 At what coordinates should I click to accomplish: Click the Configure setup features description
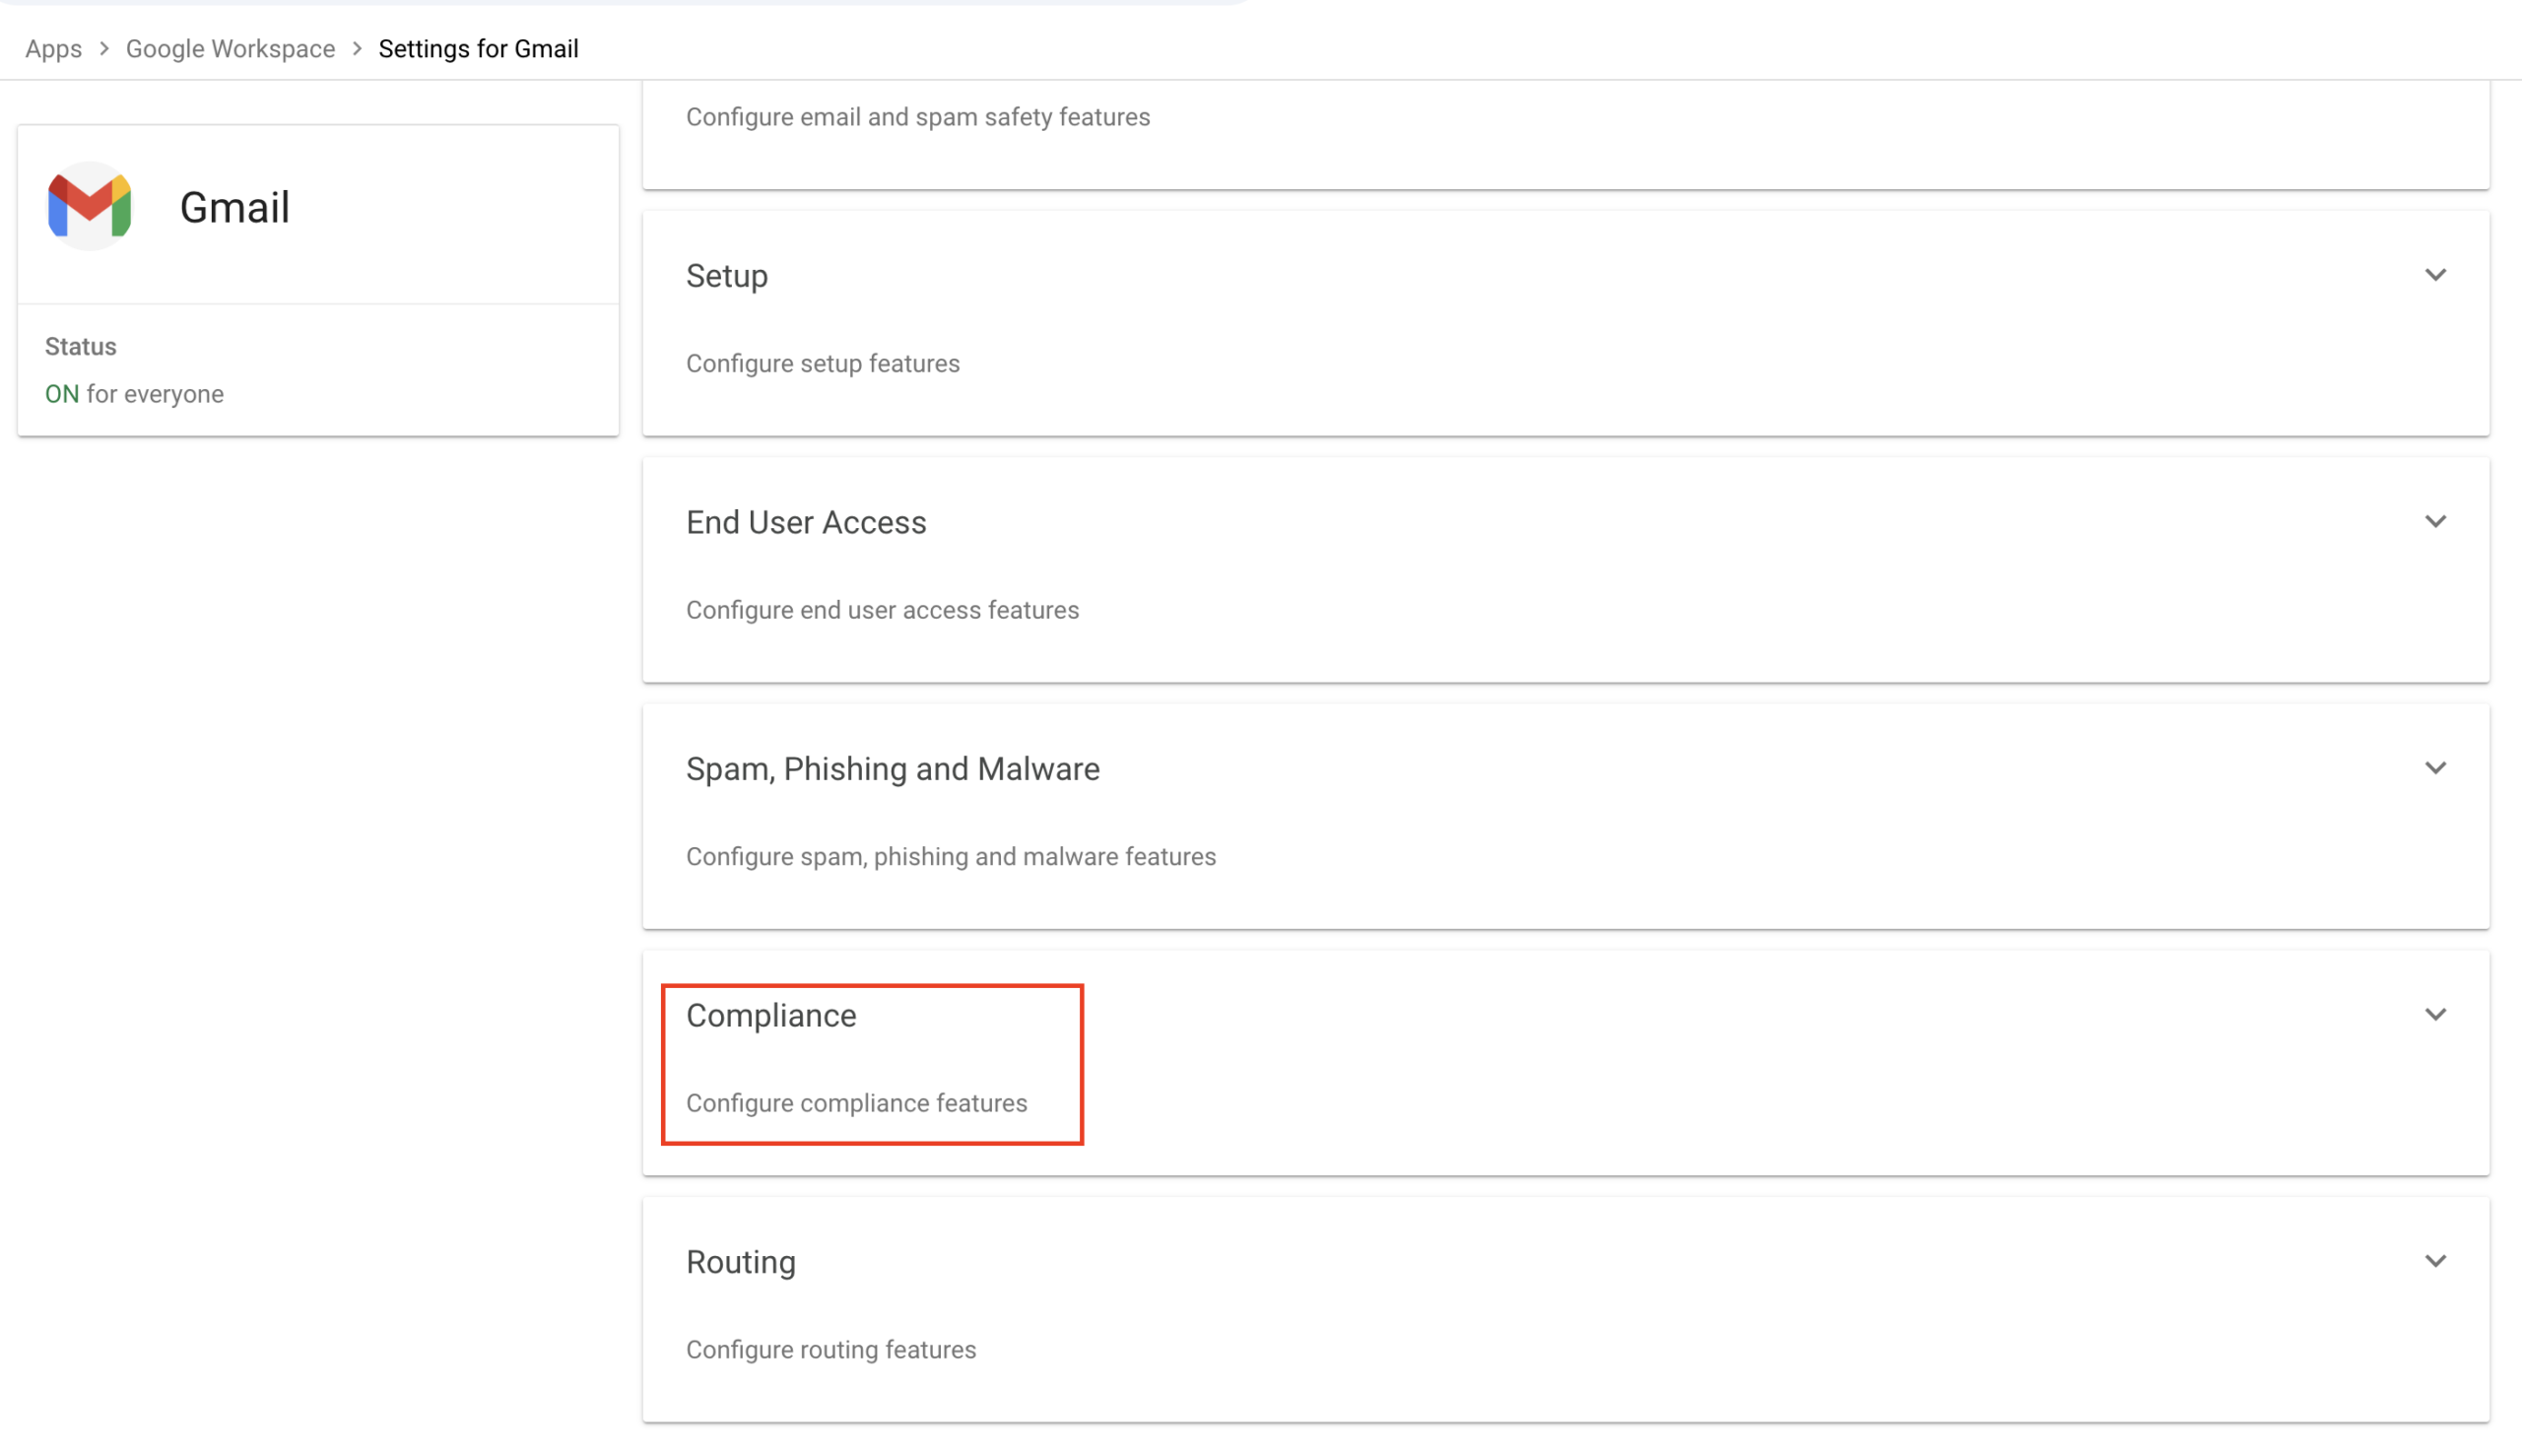[822, 363]
